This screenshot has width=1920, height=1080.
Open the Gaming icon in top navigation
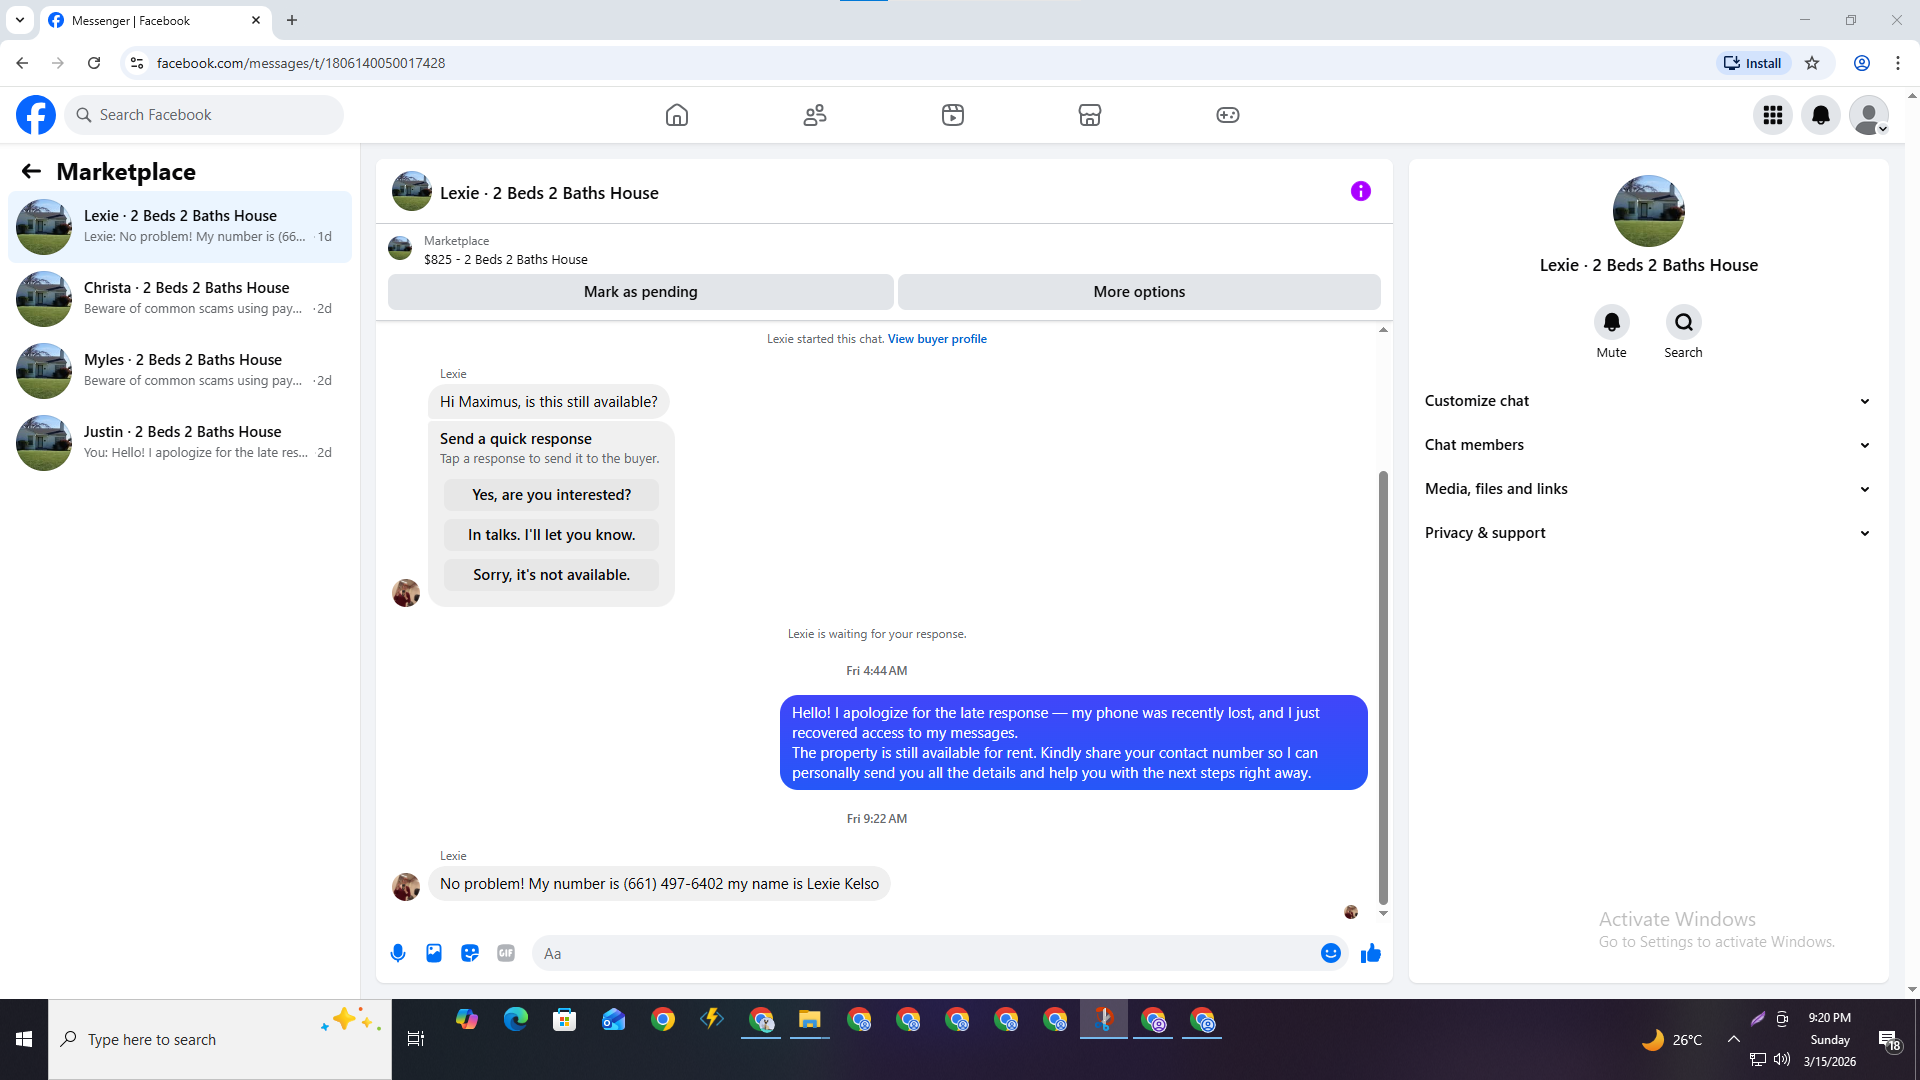point(1228,115)
